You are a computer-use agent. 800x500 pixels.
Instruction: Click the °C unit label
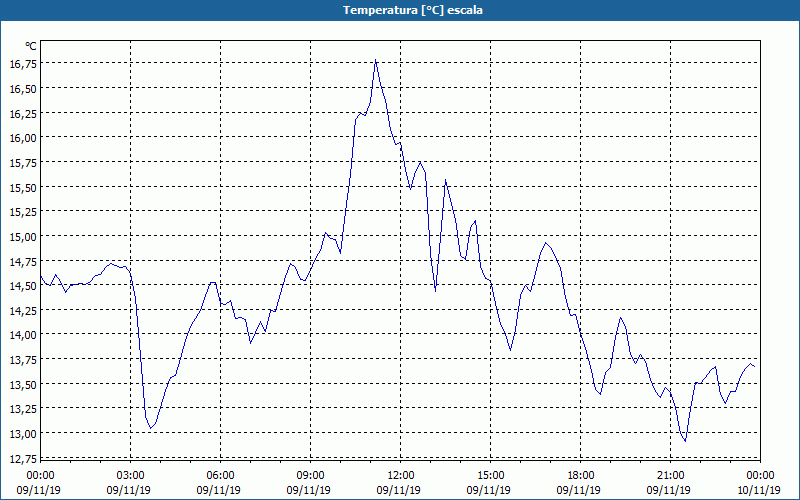pos(31,46)
